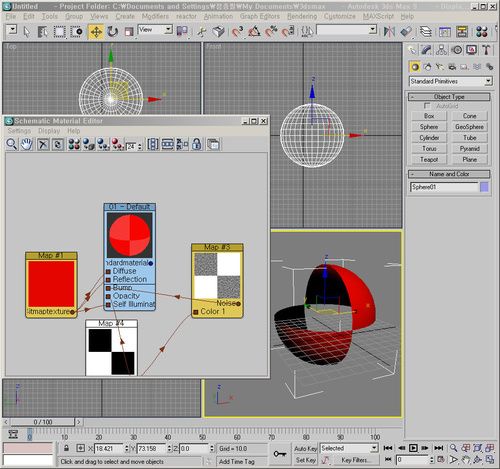Click the Align tool icon
The width and height of the screenshot is (500, 469).
click(406, 32)
